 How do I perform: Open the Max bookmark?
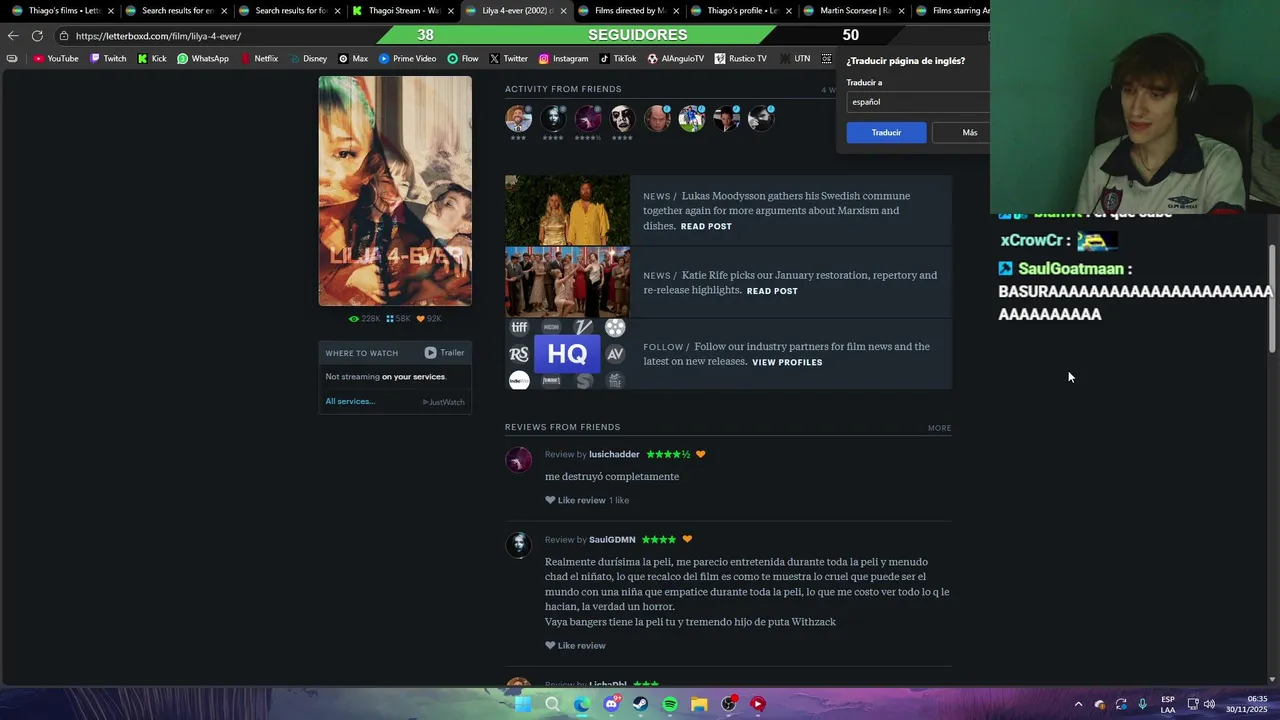(353, 59)
